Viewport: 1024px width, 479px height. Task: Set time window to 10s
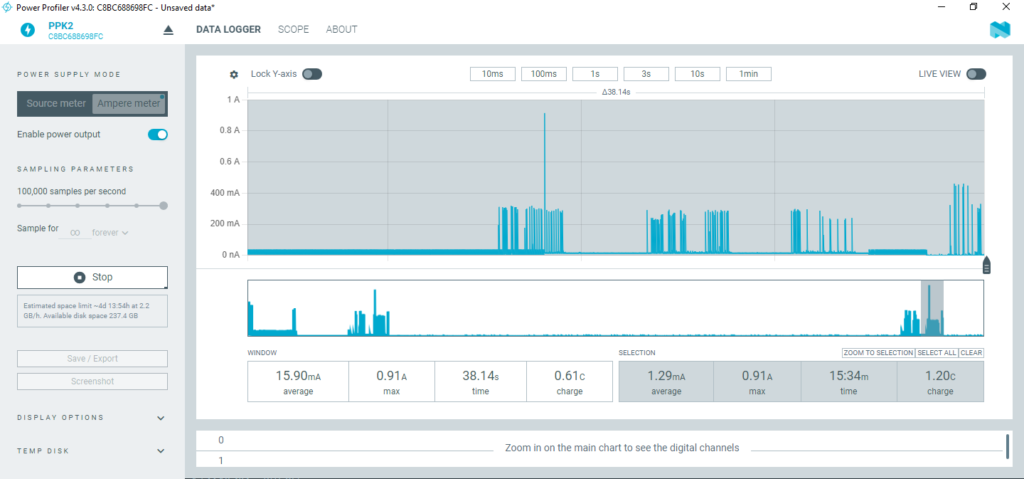click(x=697, y=74)
